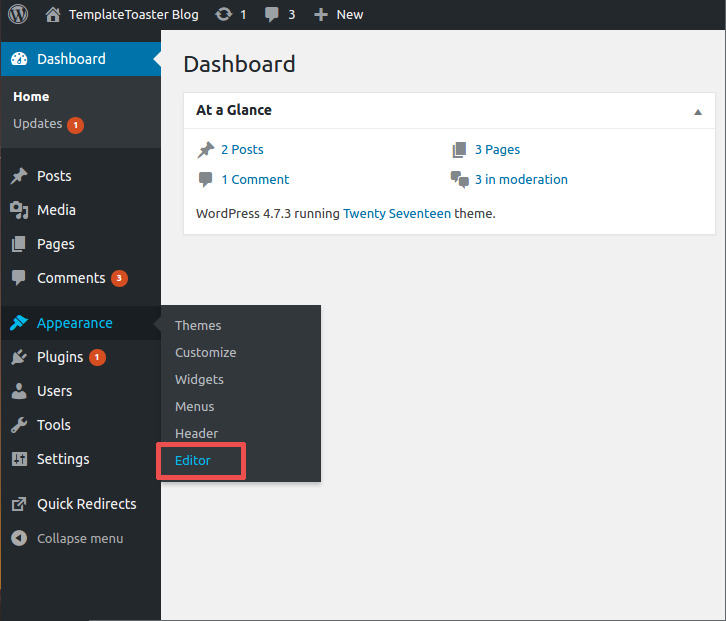Image resolution: width=726 pixels, height=621 pixels.
Task: Open Editor in the Appearance submenu
Action: tap(193, 461)
